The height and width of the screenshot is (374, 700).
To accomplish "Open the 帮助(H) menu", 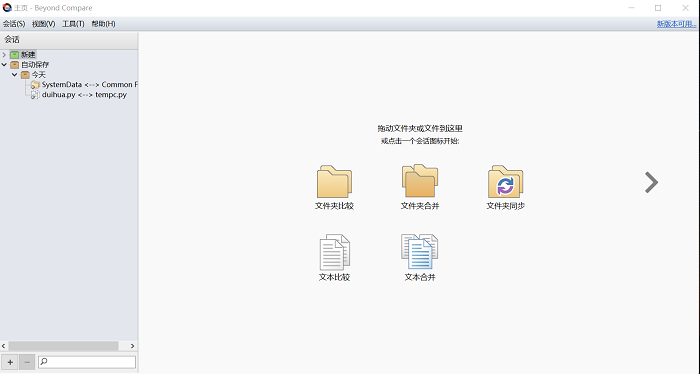I will pyautogui.click(x=103, y=24).
